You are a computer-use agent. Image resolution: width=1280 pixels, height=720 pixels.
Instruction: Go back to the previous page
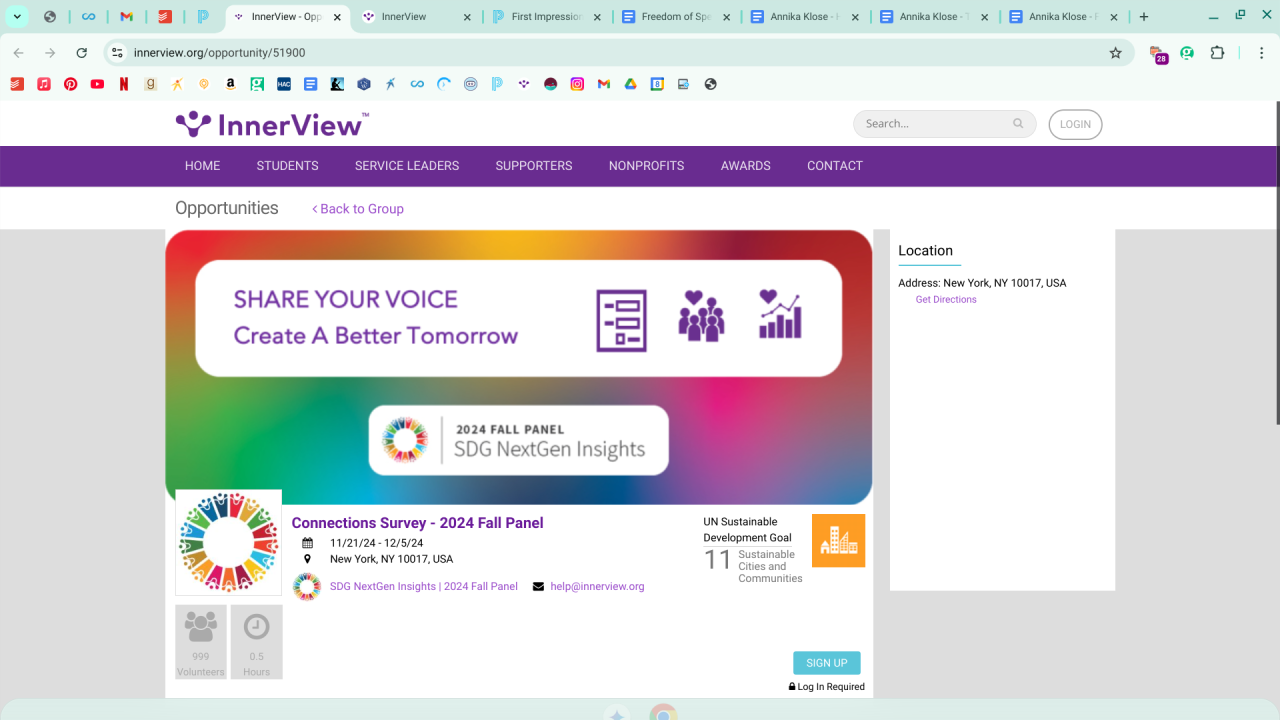click(x=19, y=53)
